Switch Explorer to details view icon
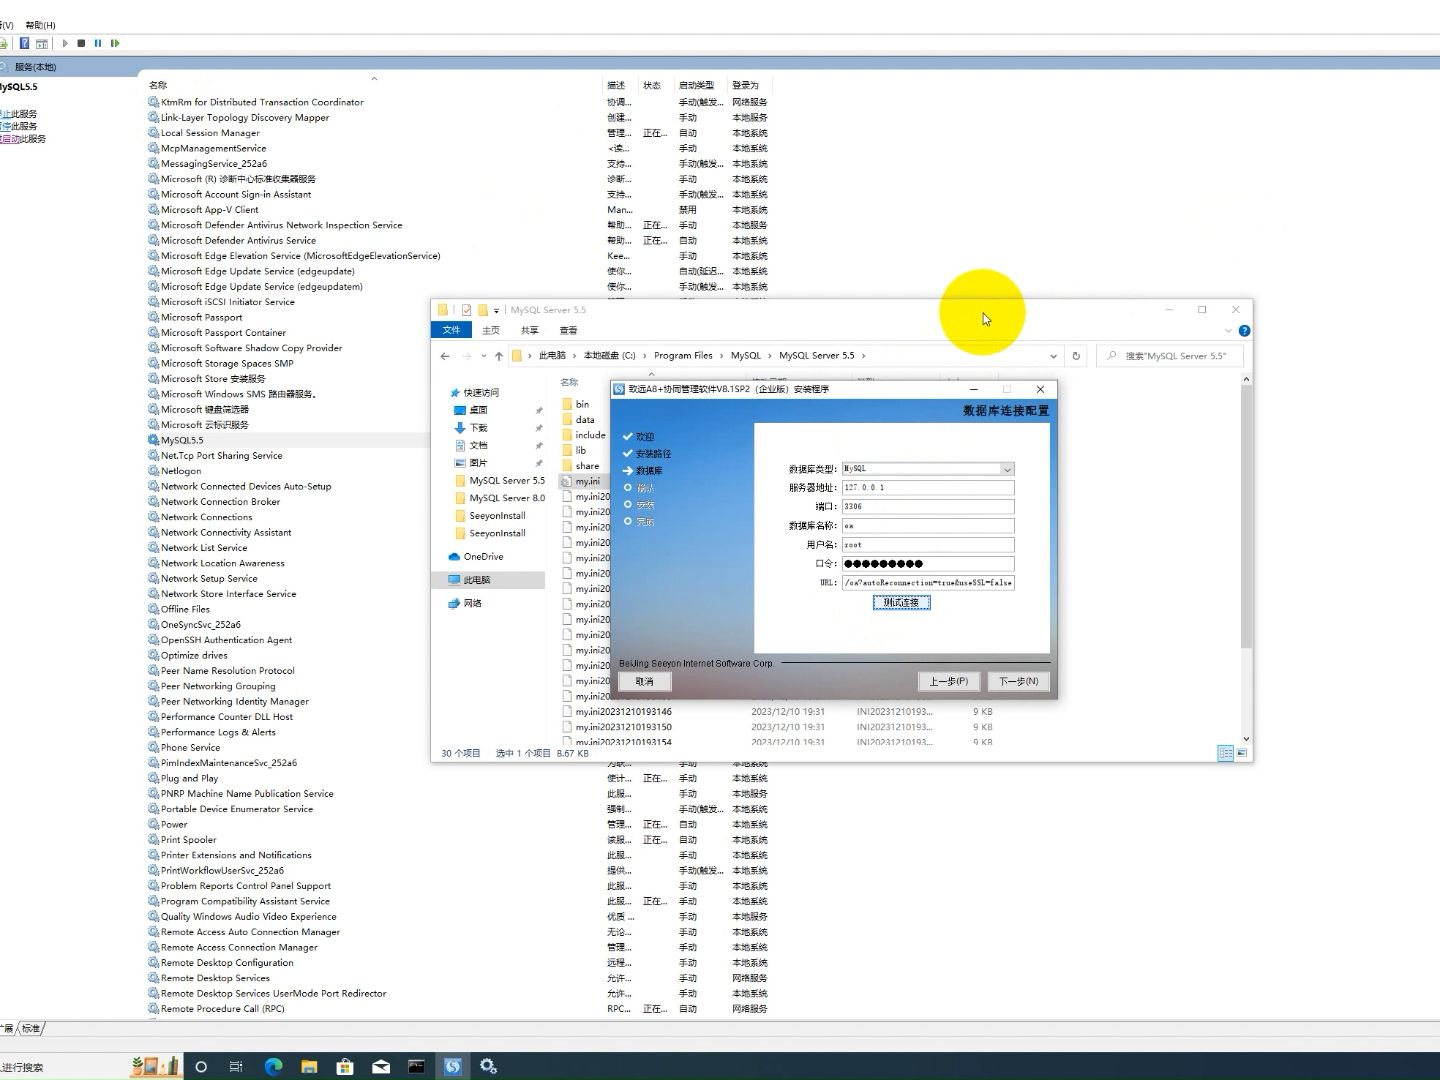The image size is (1440, 1080). [x=1225, y=753]
